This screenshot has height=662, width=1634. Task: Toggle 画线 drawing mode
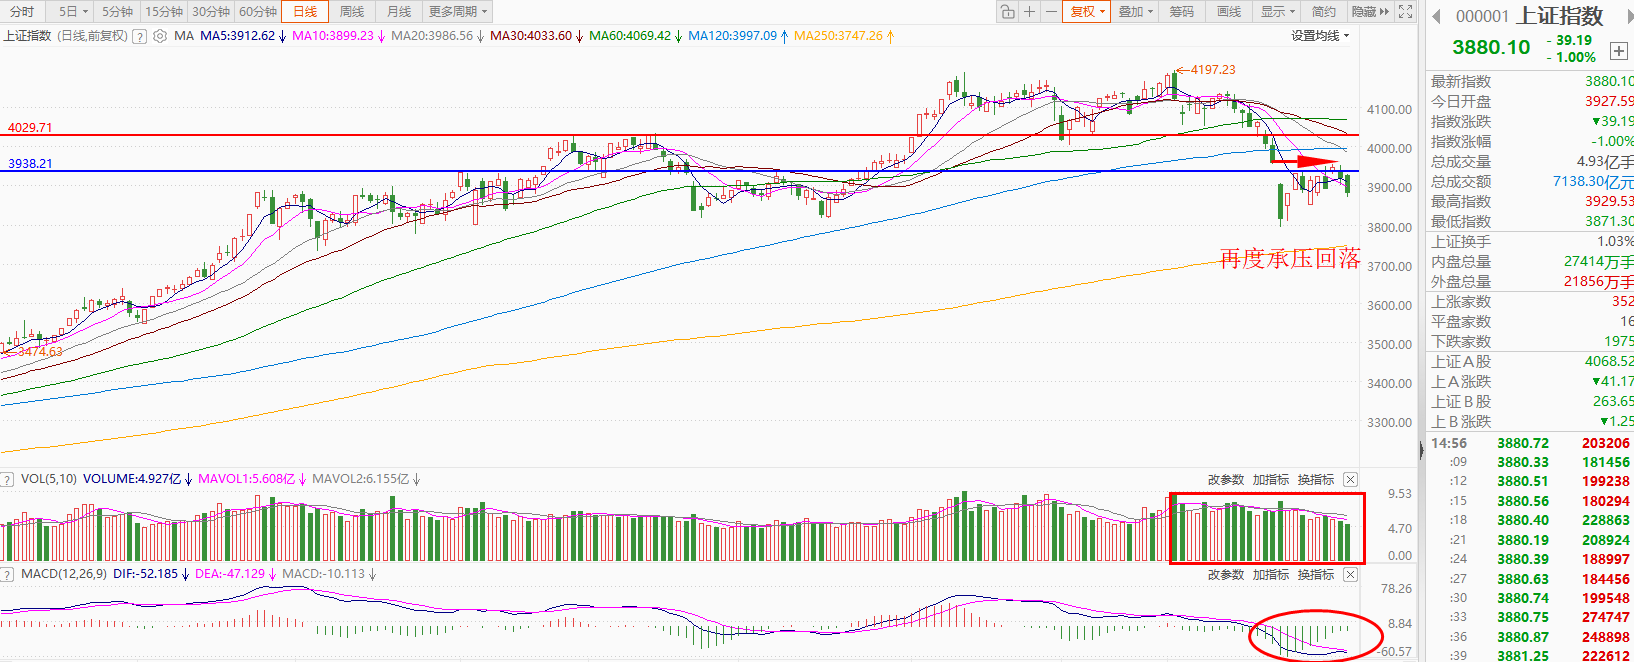tap(1229, 12)
